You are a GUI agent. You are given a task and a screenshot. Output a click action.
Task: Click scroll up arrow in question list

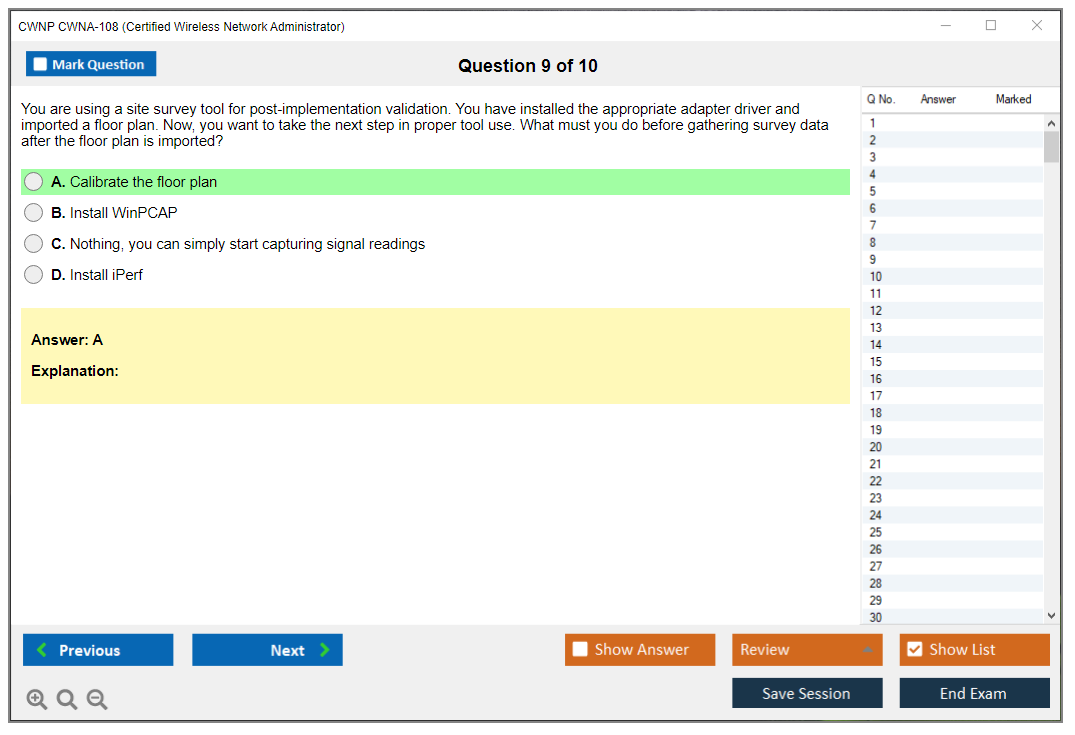click(1050, 123)
